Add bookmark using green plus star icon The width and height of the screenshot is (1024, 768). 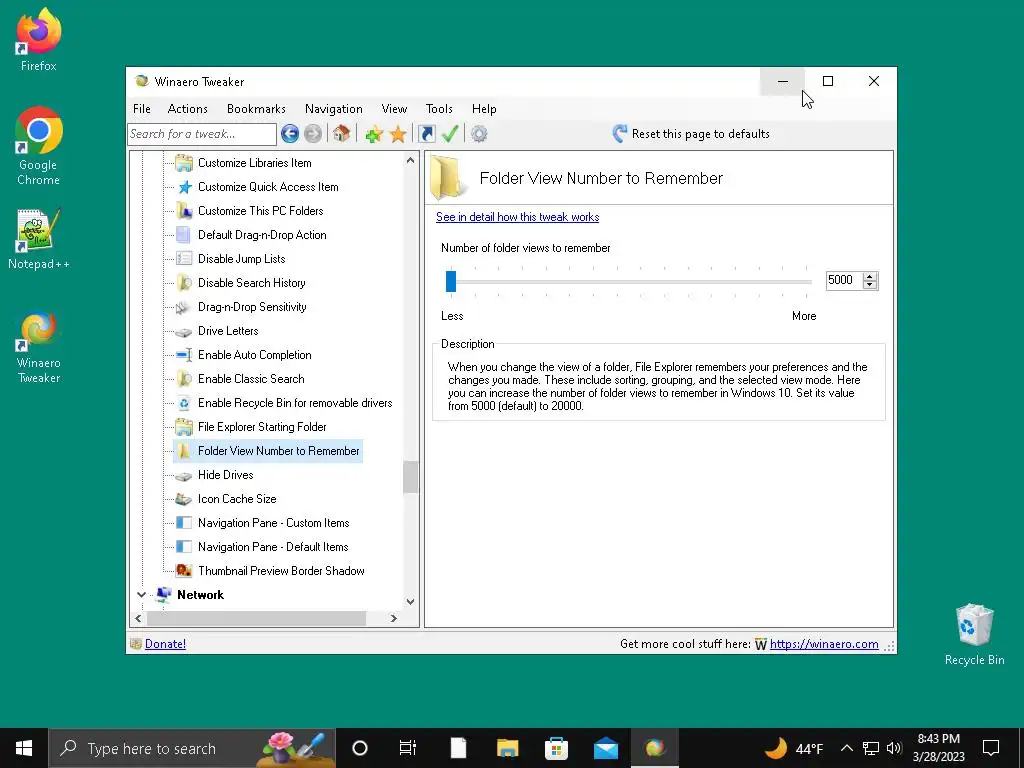tap(374, 134)
